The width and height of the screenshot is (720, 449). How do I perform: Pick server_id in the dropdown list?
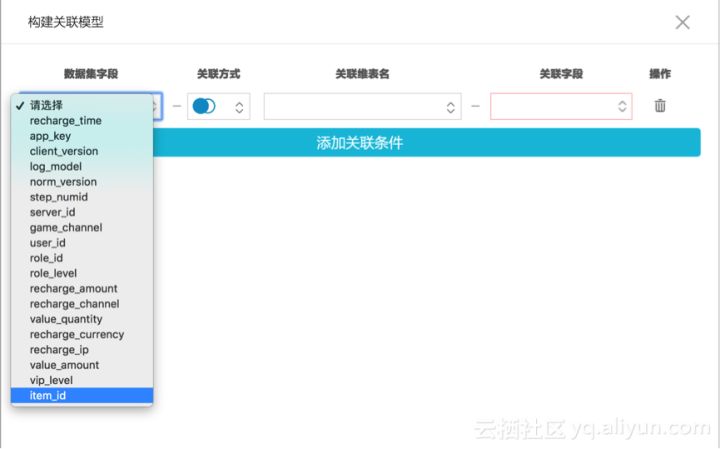click(x=82, y=212)
